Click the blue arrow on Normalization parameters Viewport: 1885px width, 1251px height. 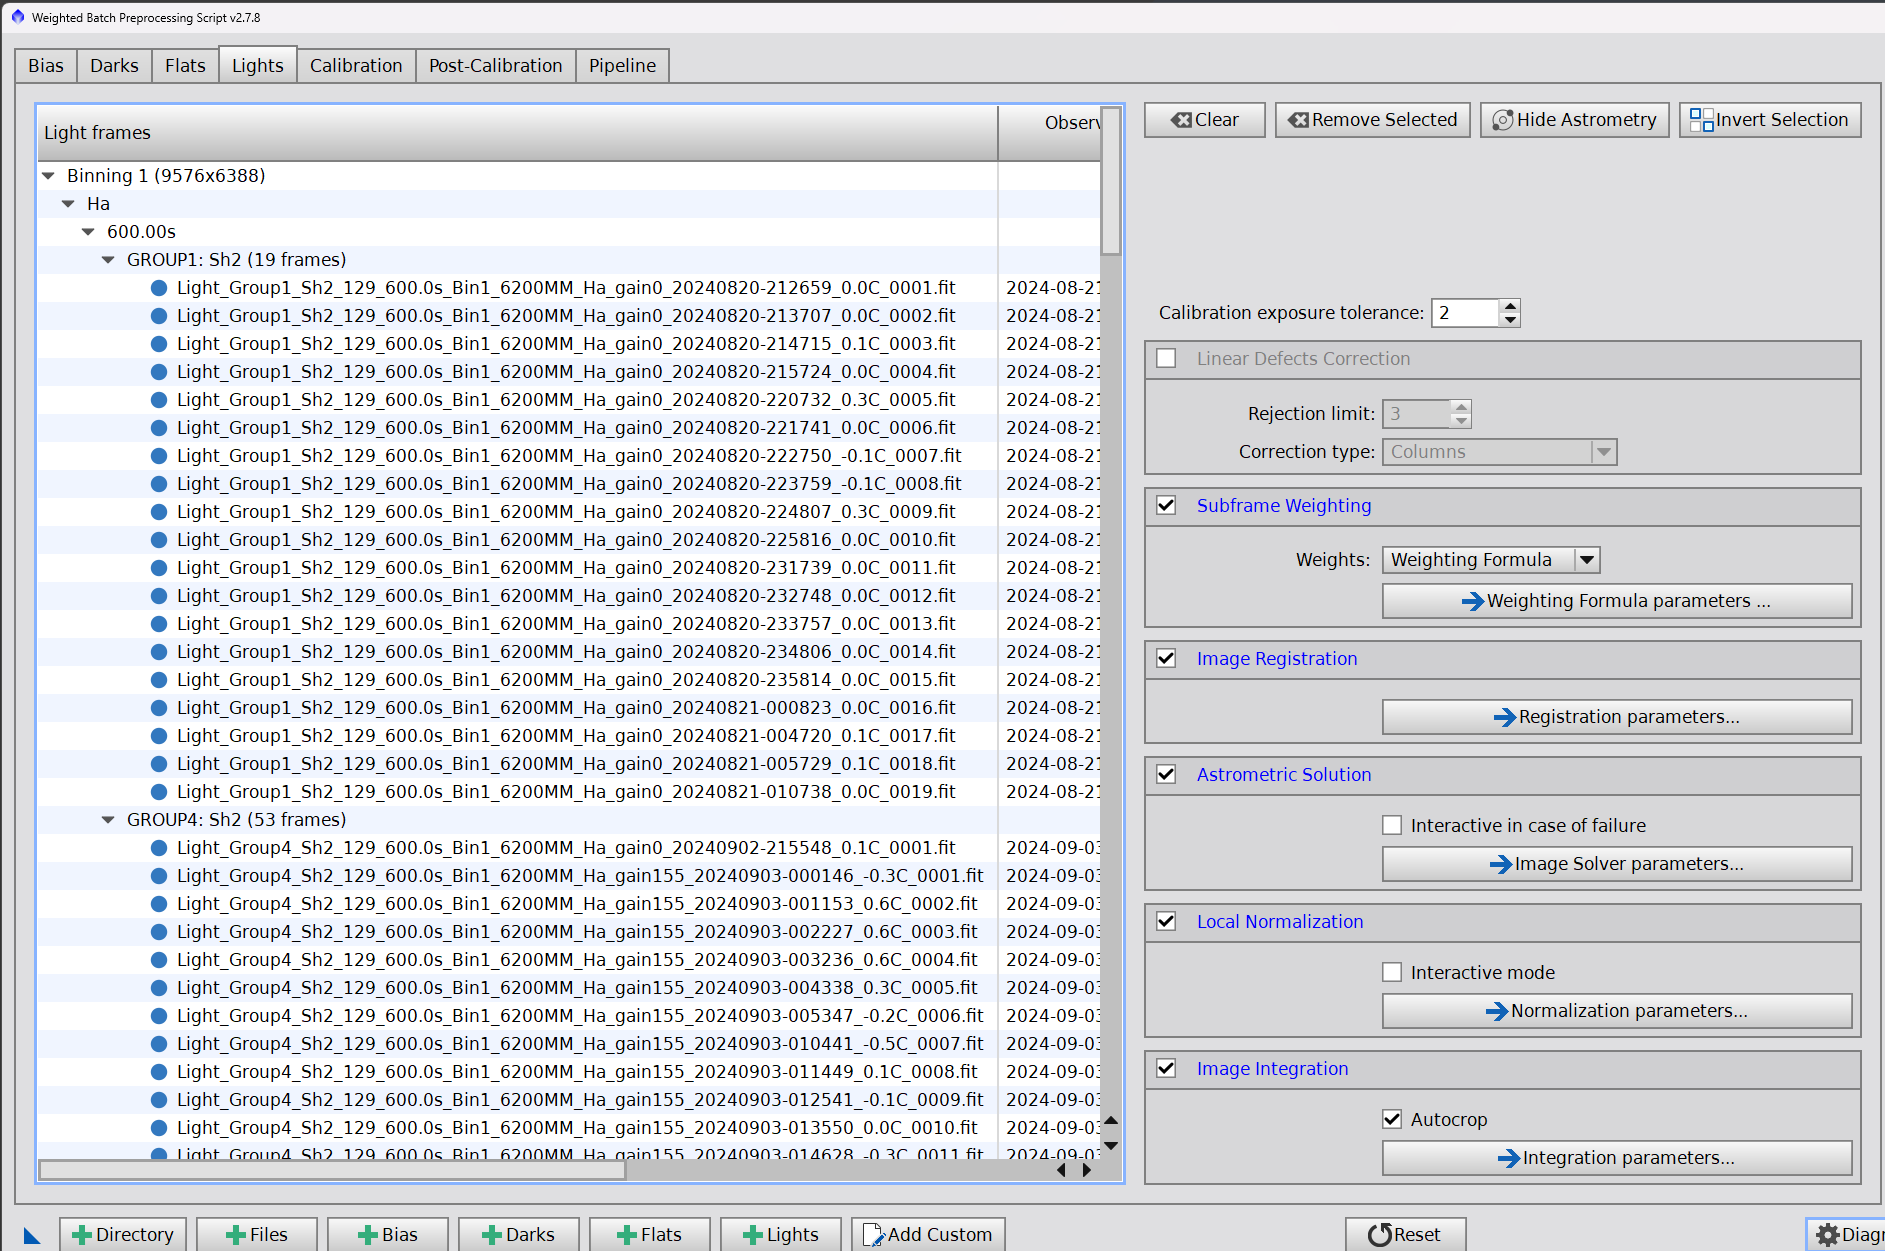coord(1497,1011)
